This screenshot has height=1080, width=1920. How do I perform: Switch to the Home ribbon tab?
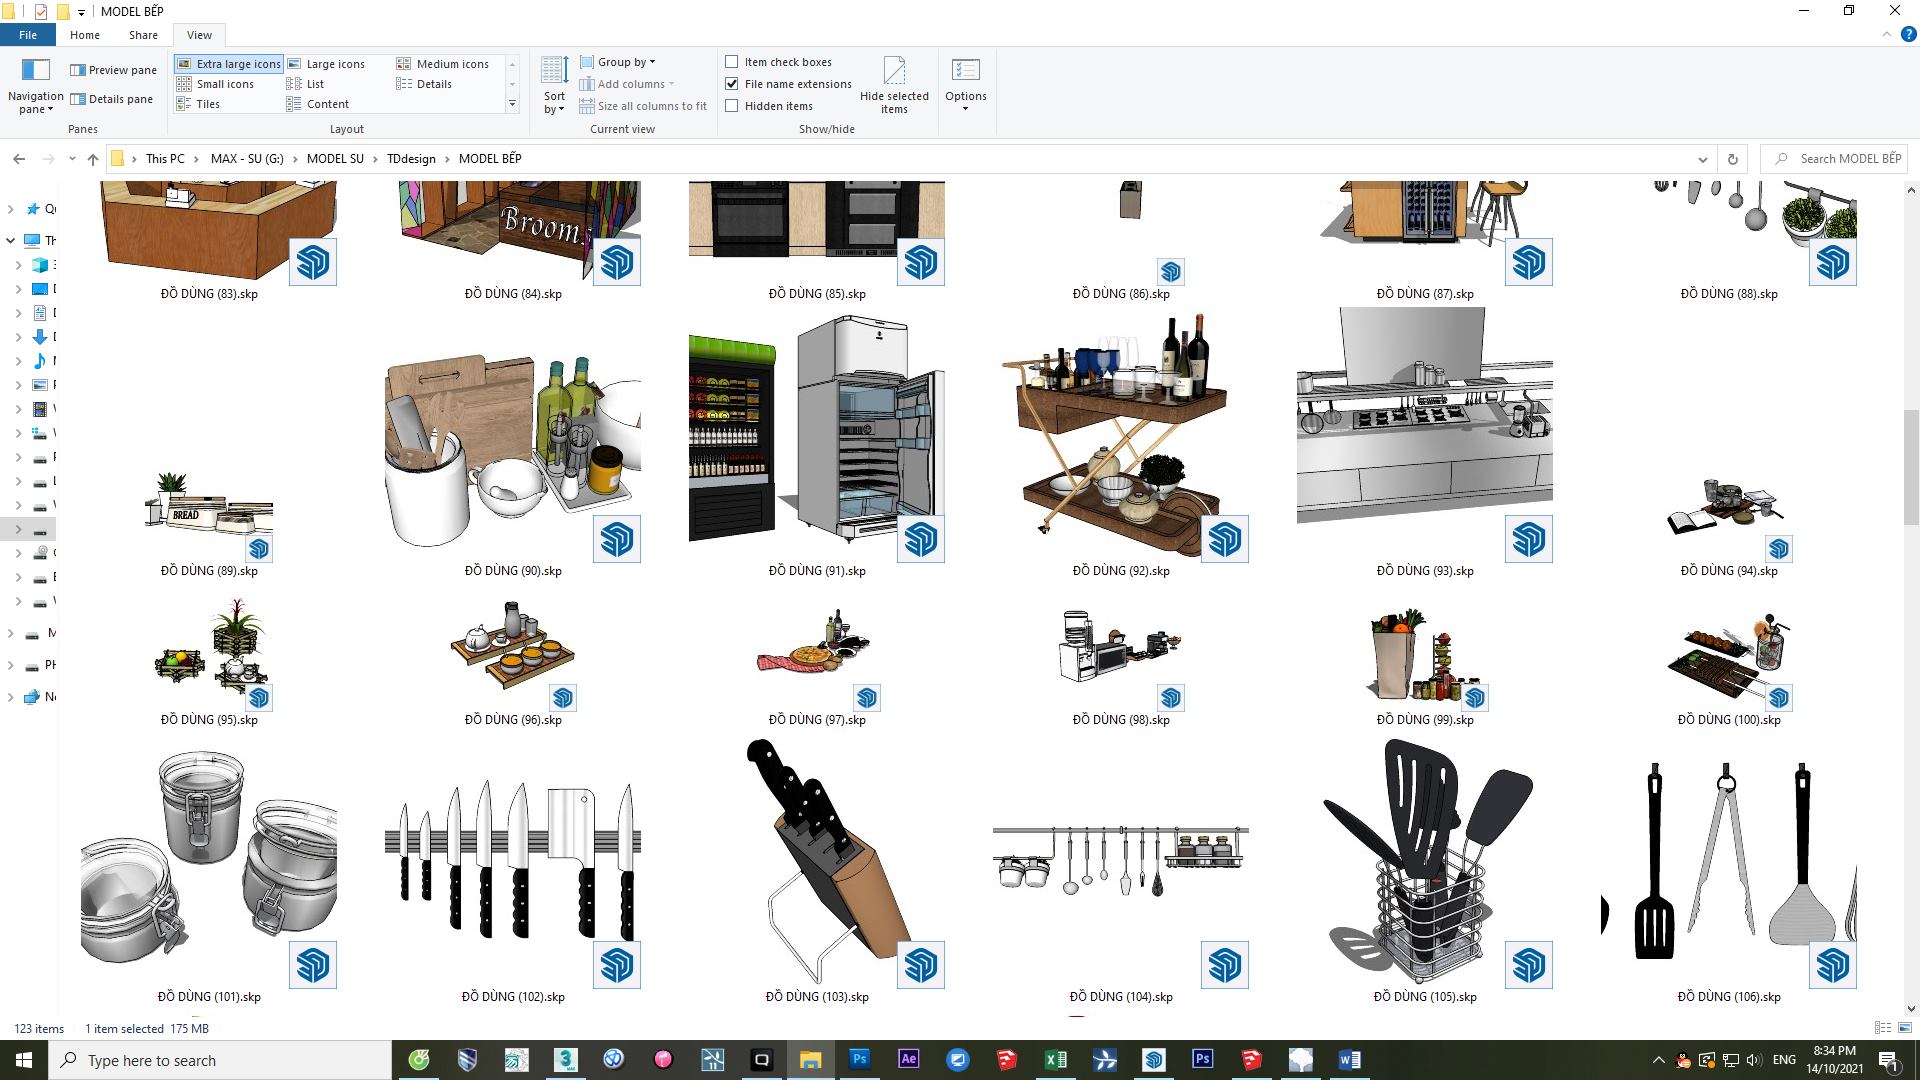pyautogui.click(x=84, y=35)
